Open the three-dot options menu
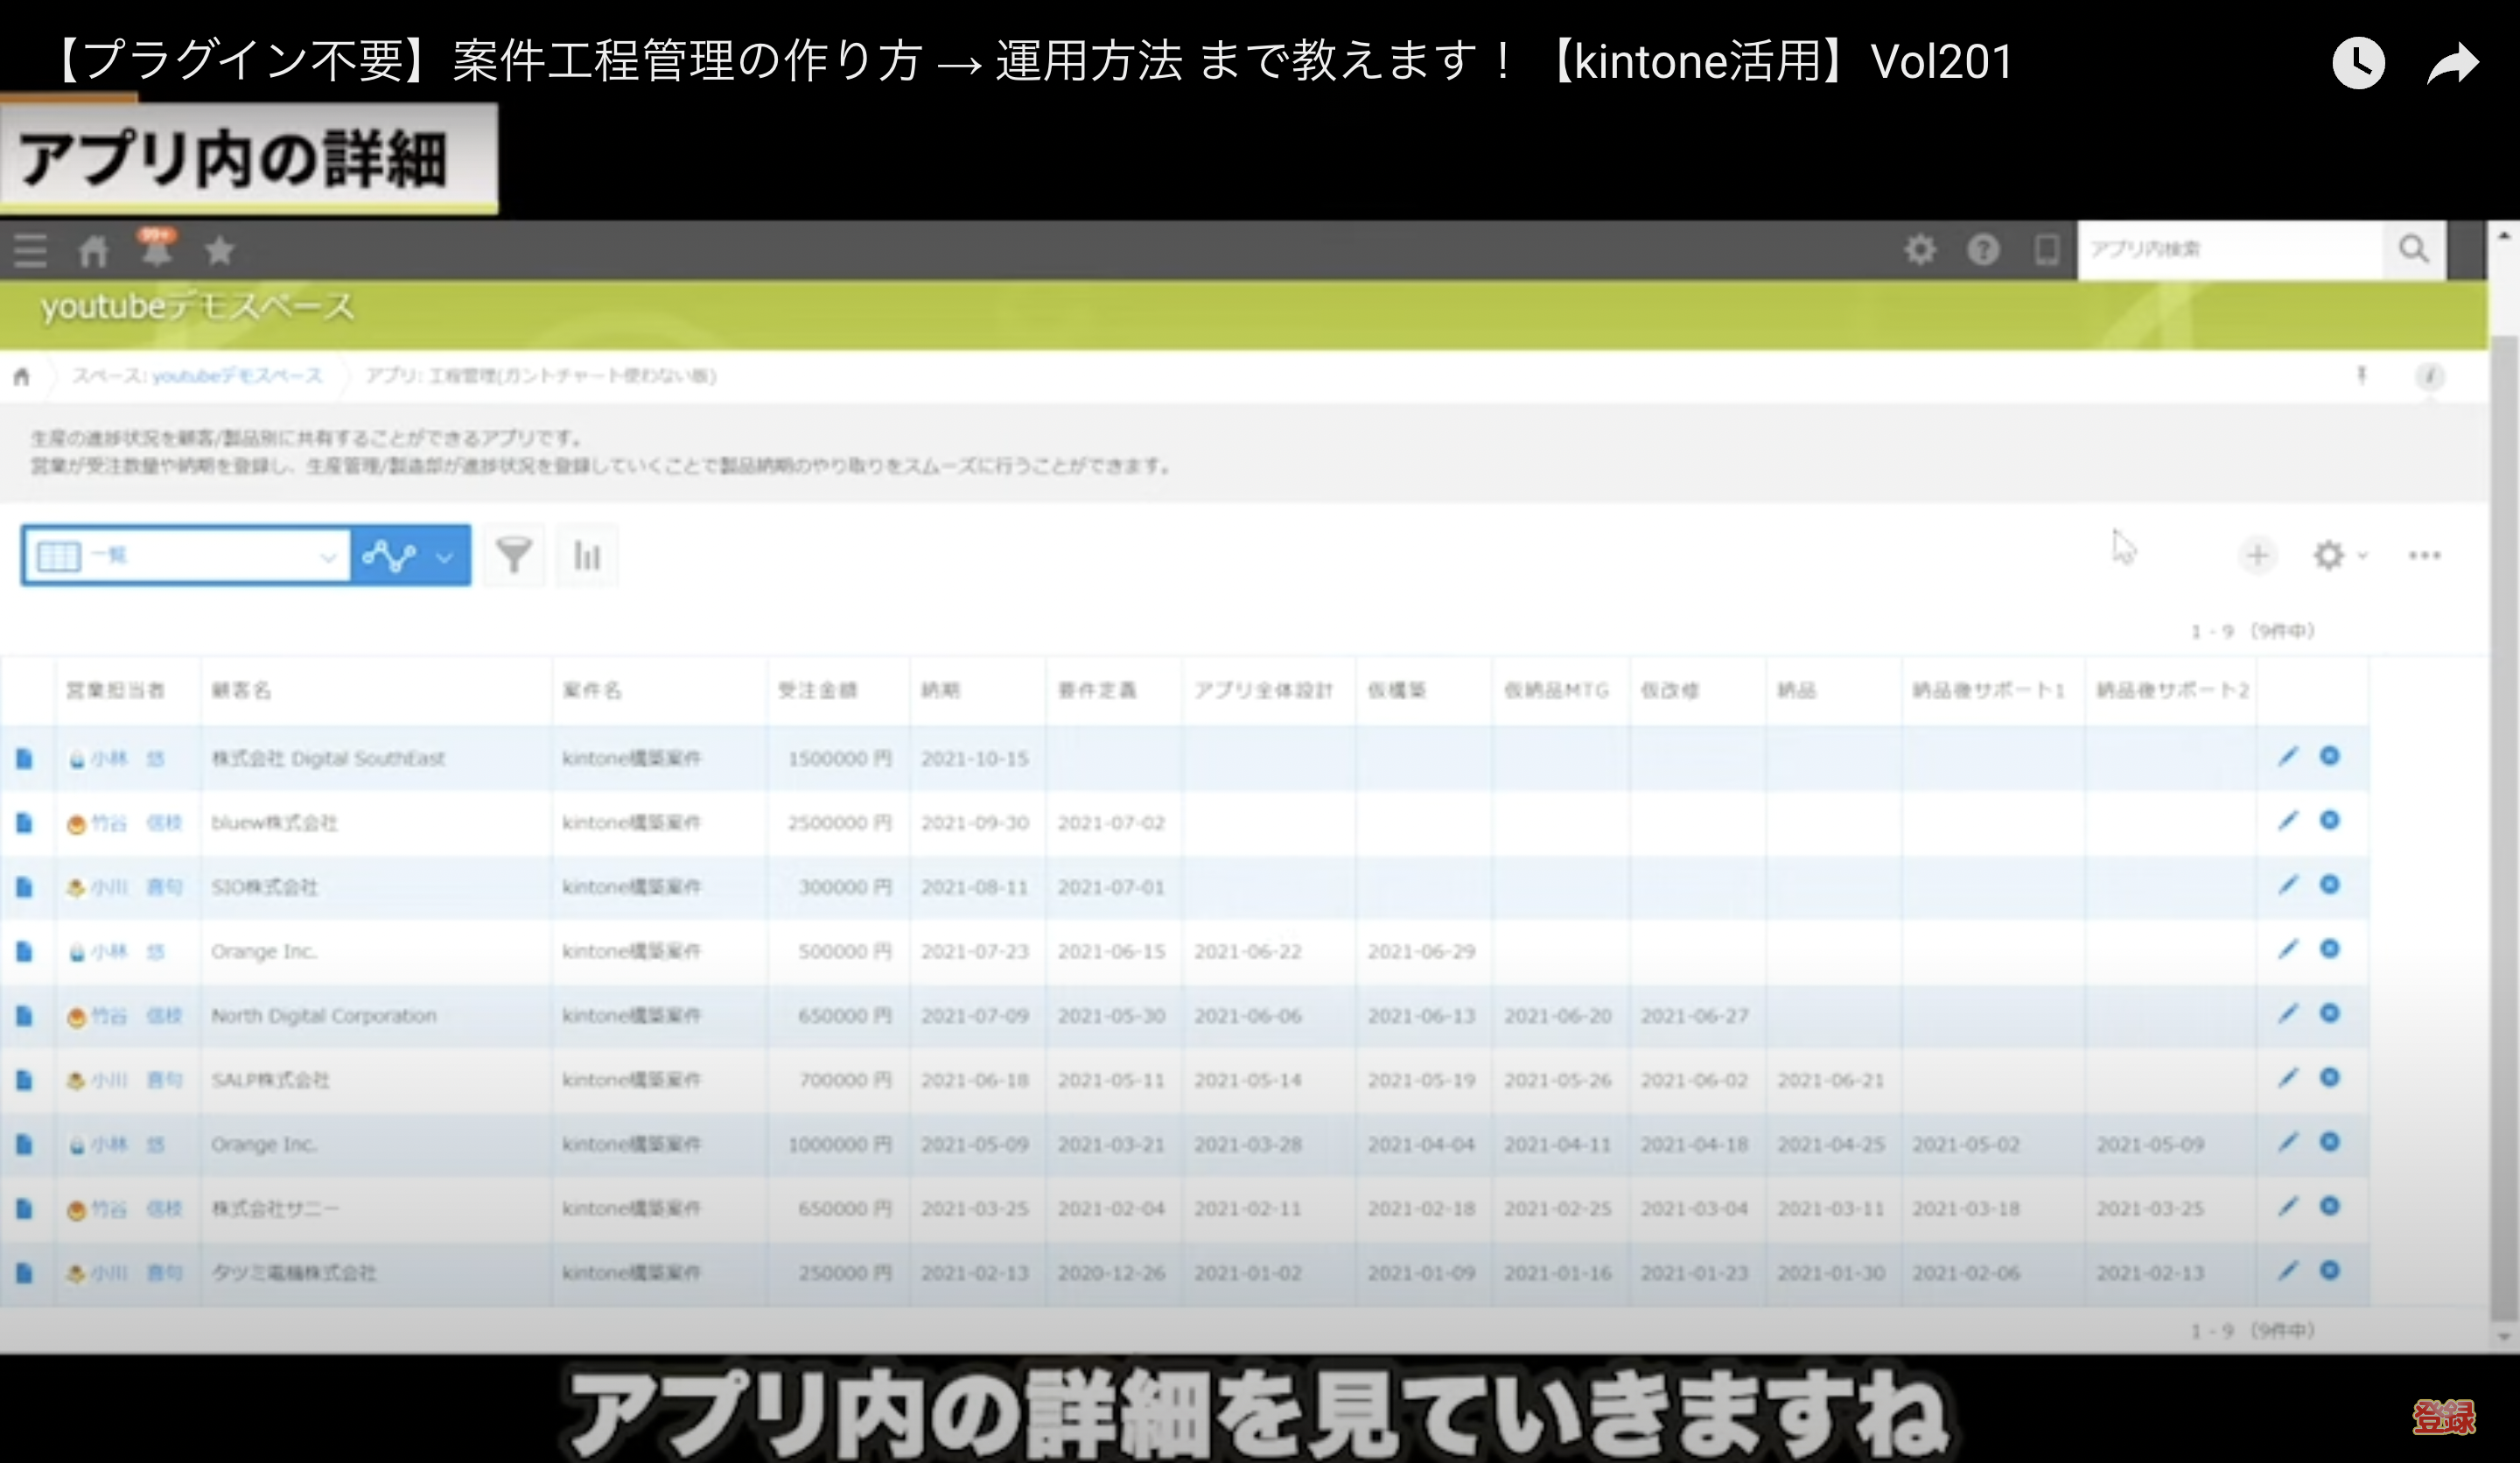This screenshot has height=1463, width=2520. pyautogui.click(x=2424, y=555)
